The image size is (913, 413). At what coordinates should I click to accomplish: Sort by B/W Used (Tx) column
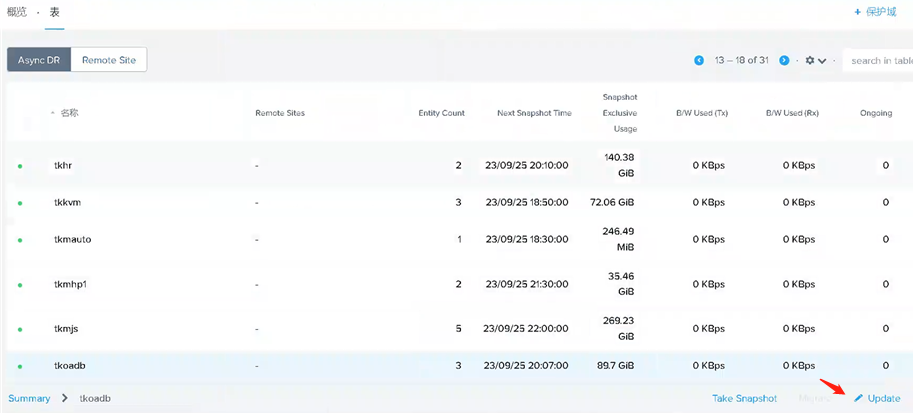tap(702, 113)
